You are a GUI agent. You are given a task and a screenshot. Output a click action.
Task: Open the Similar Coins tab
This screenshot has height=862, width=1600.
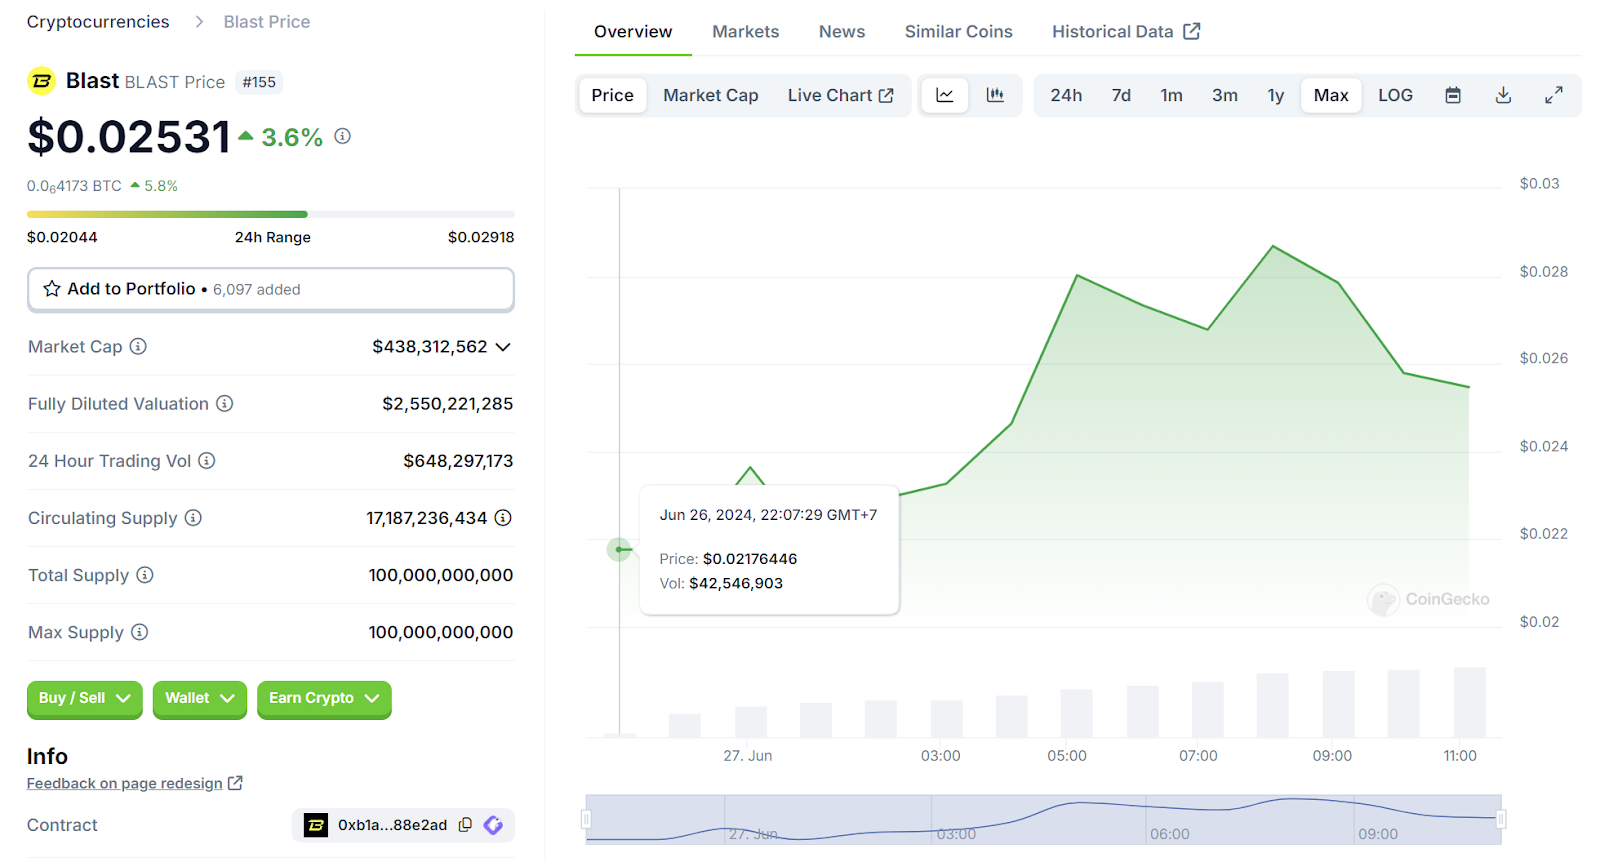pos(959,31)
